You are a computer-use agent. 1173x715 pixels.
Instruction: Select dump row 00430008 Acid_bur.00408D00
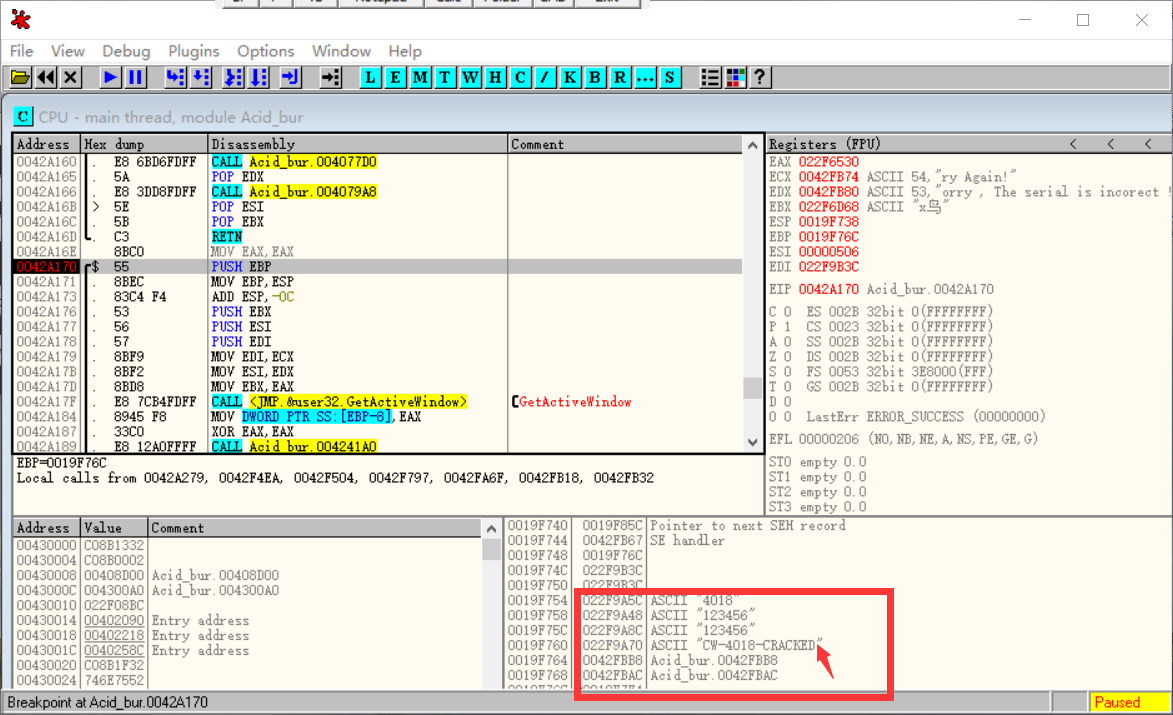248,575
